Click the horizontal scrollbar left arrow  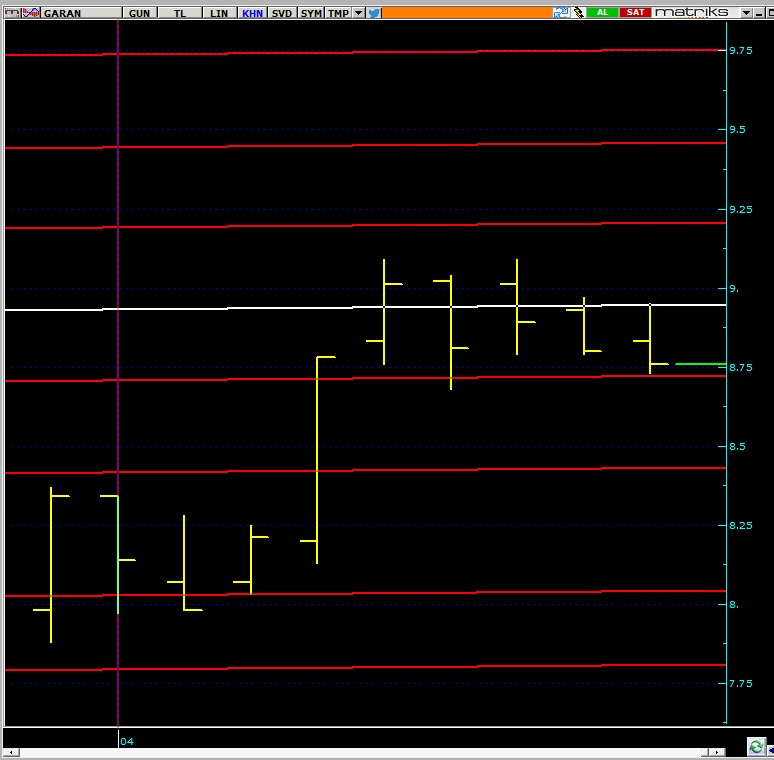(x=11, y=753)
